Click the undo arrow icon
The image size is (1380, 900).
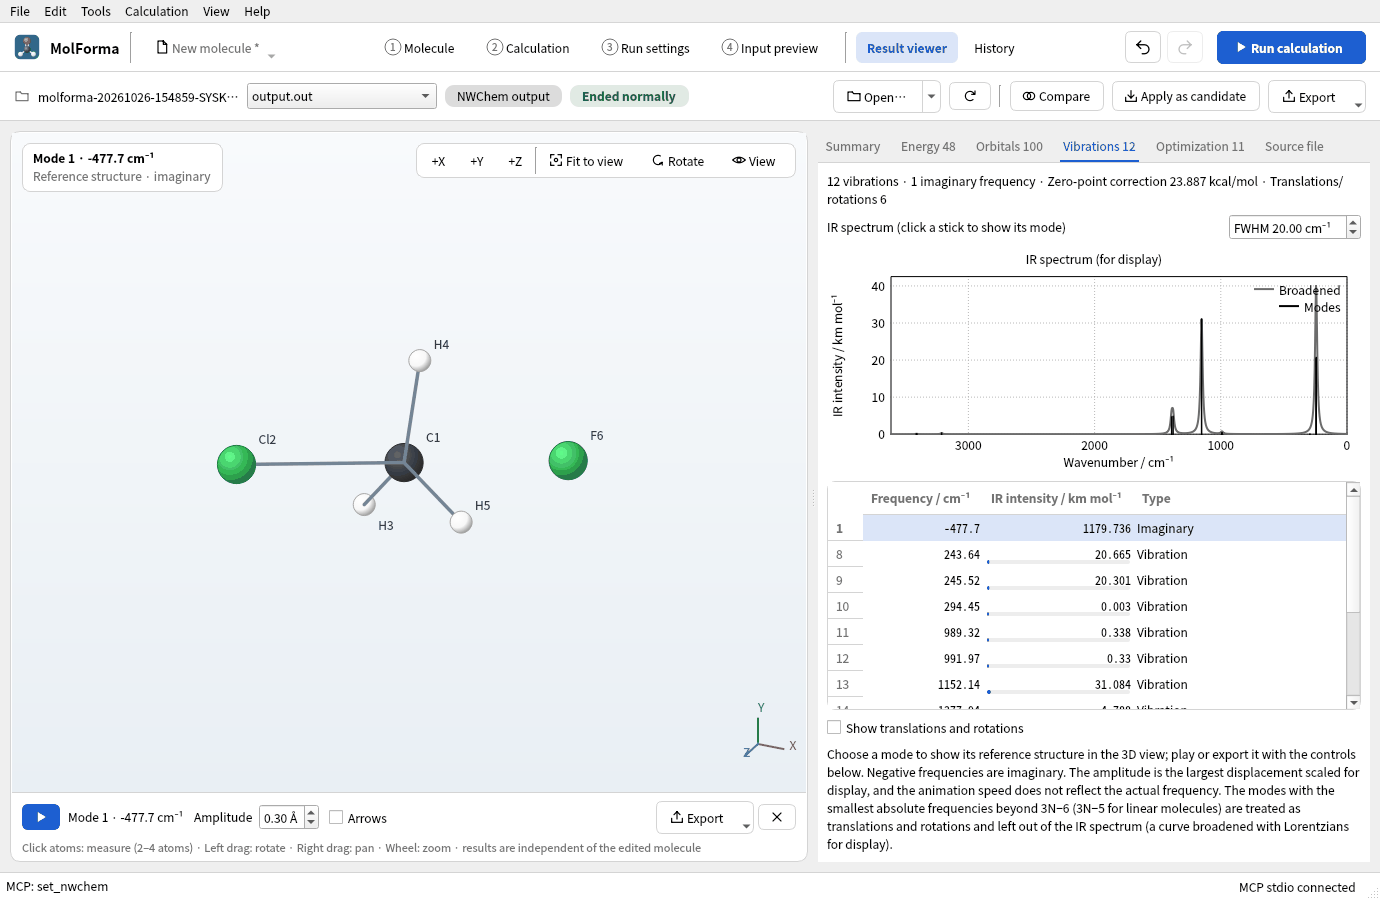(x=1143, y=48)
